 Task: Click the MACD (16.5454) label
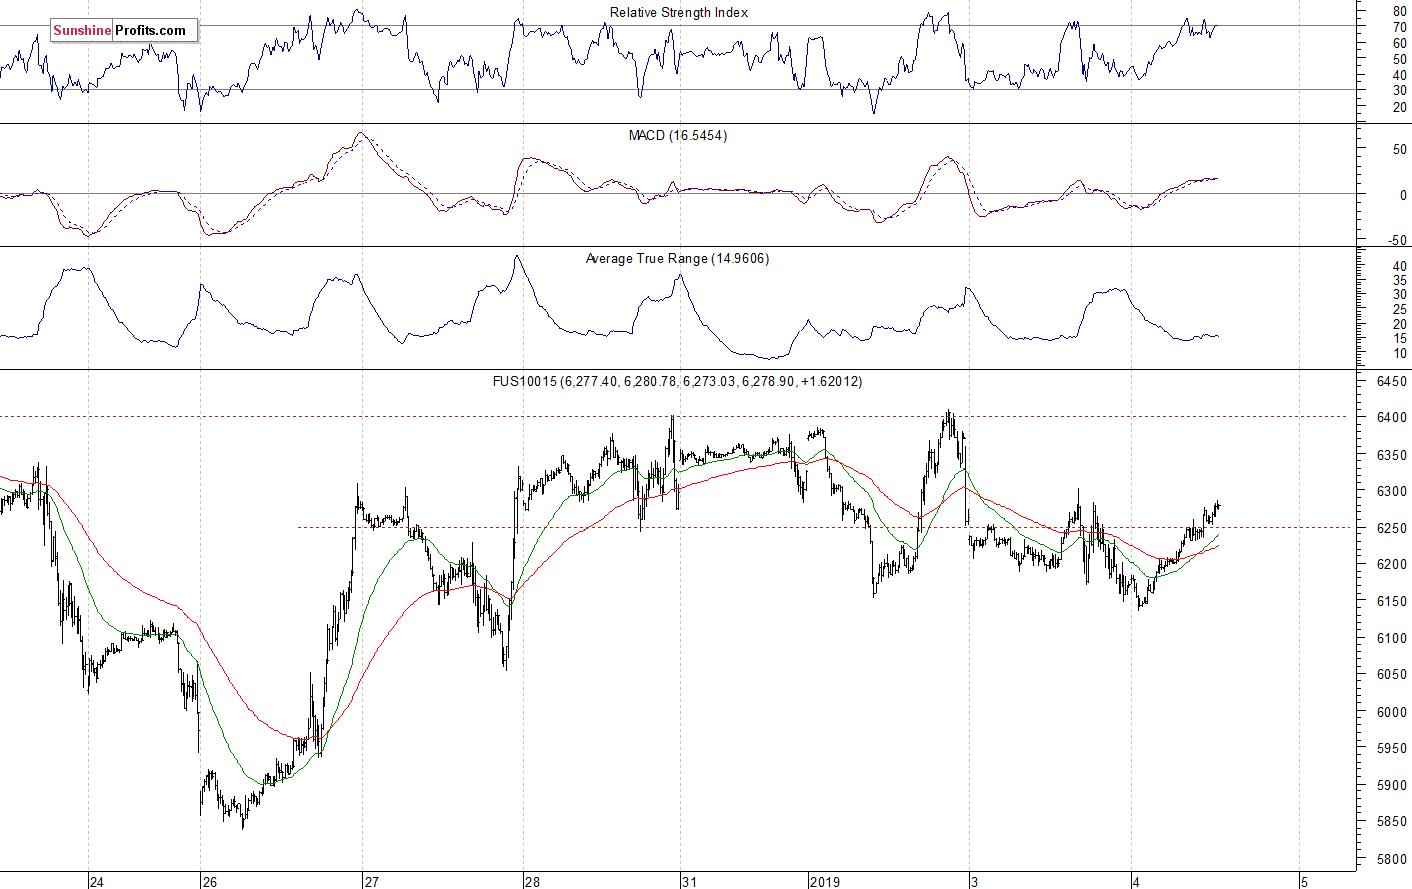[678, 135]
